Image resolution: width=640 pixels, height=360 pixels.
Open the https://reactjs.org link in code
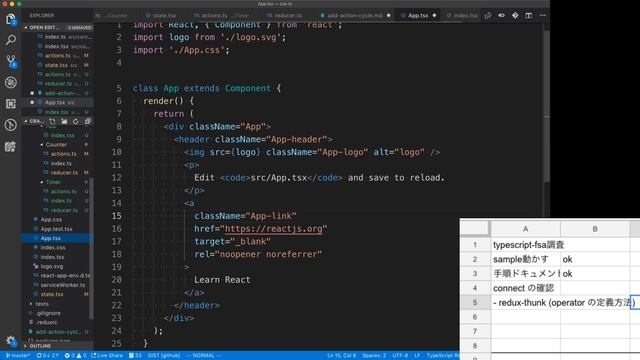coord(274,229)
